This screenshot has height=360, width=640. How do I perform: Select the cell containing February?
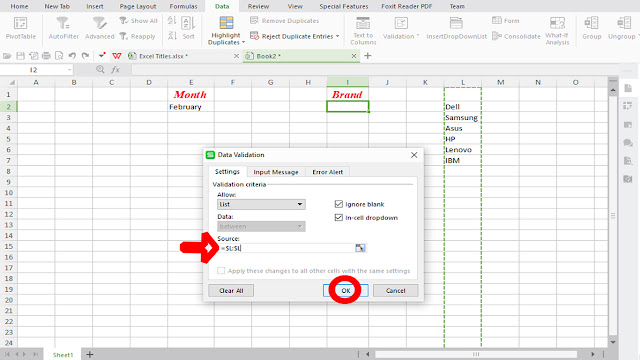[x=191, y=107]
